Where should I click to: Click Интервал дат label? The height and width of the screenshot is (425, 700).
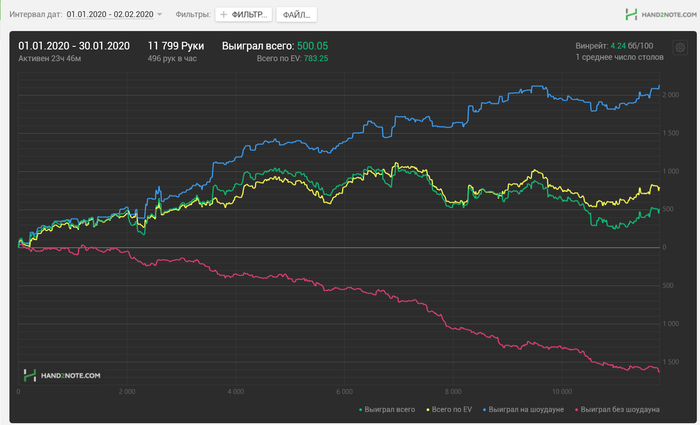click(35, 14)
